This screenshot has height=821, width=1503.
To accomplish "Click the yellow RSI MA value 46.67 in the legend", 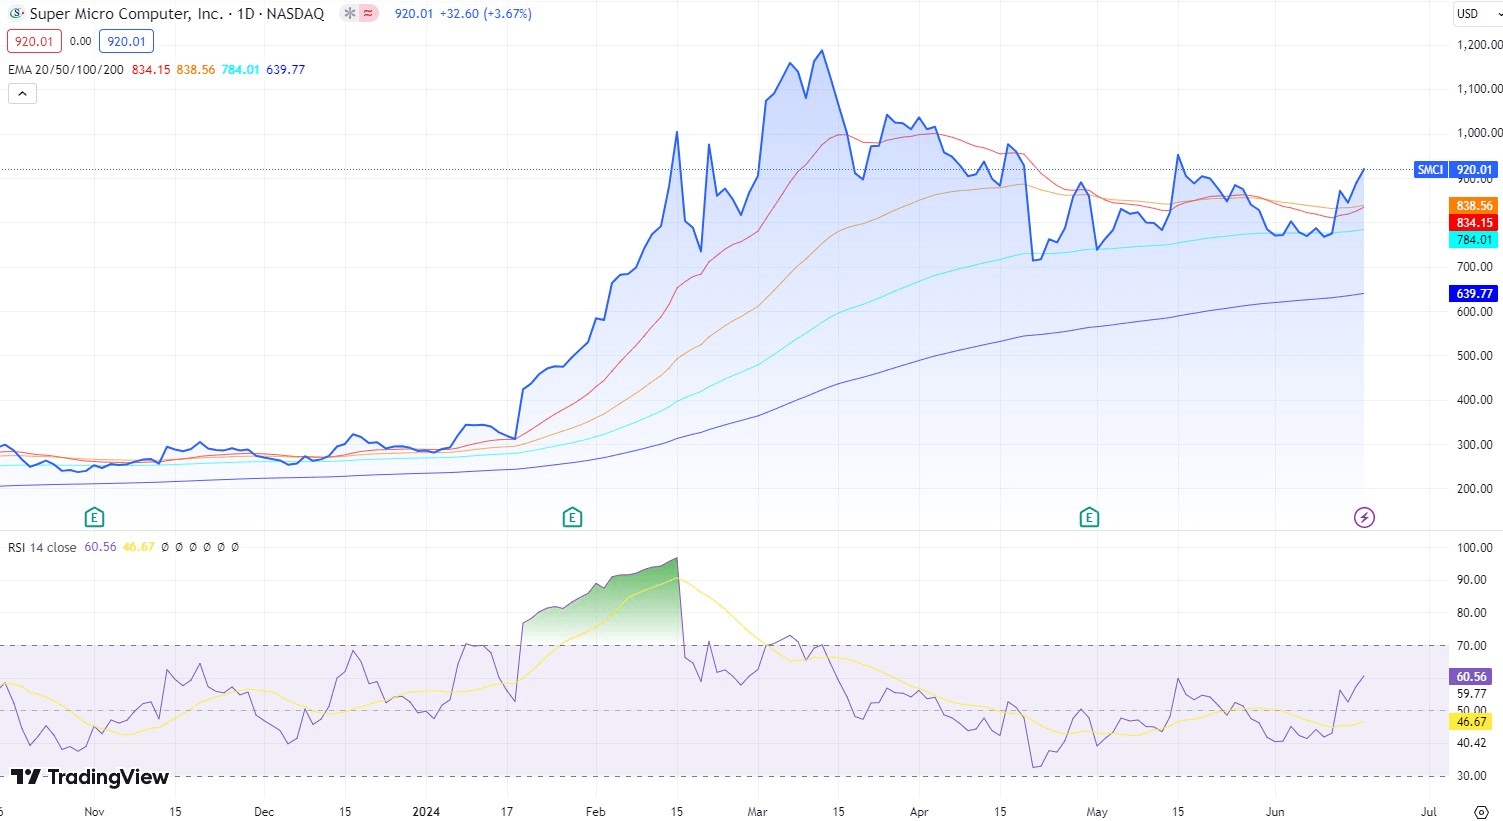I will point(139,548).
